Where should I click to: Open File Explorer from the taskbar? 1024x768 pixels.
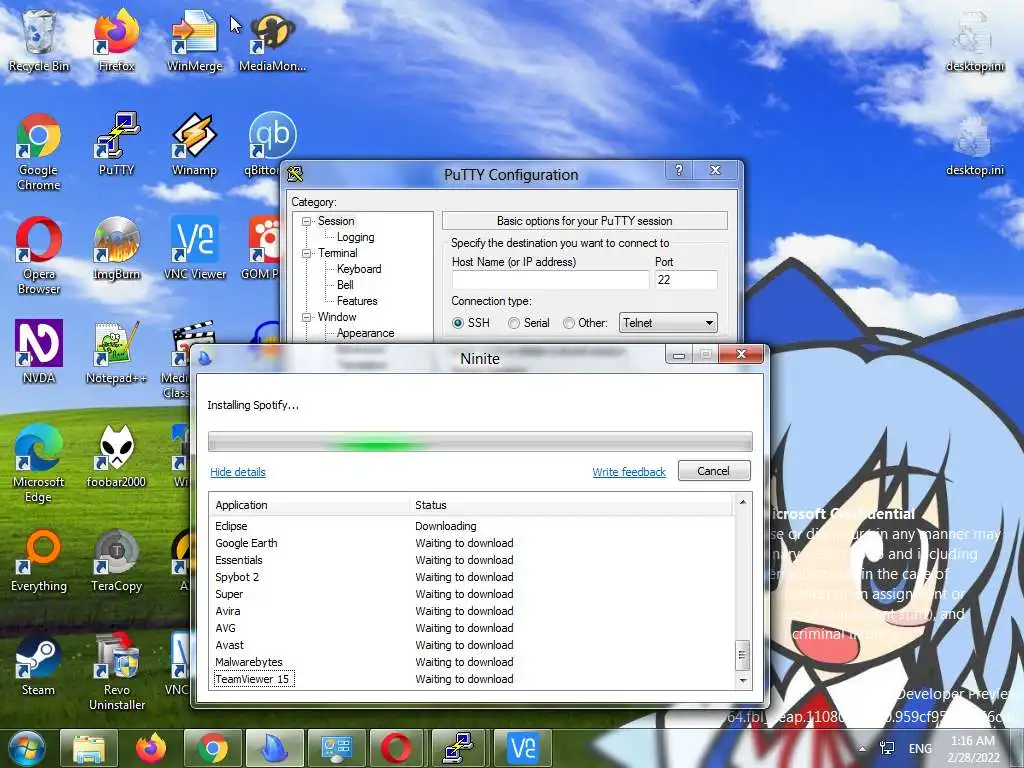(x=89, y=748)
